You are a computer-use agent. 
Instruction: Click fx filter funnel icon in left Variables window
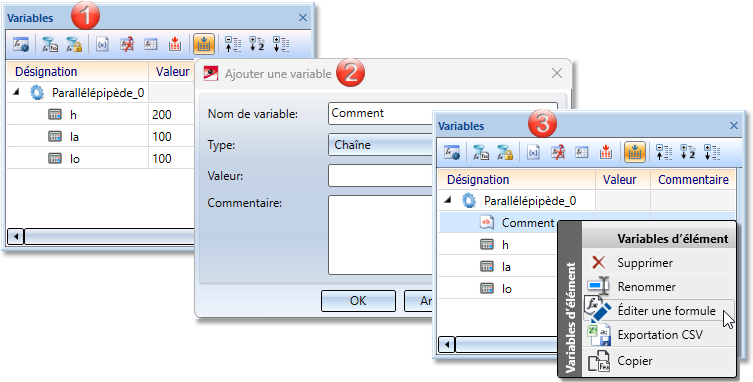coord(50,44)
